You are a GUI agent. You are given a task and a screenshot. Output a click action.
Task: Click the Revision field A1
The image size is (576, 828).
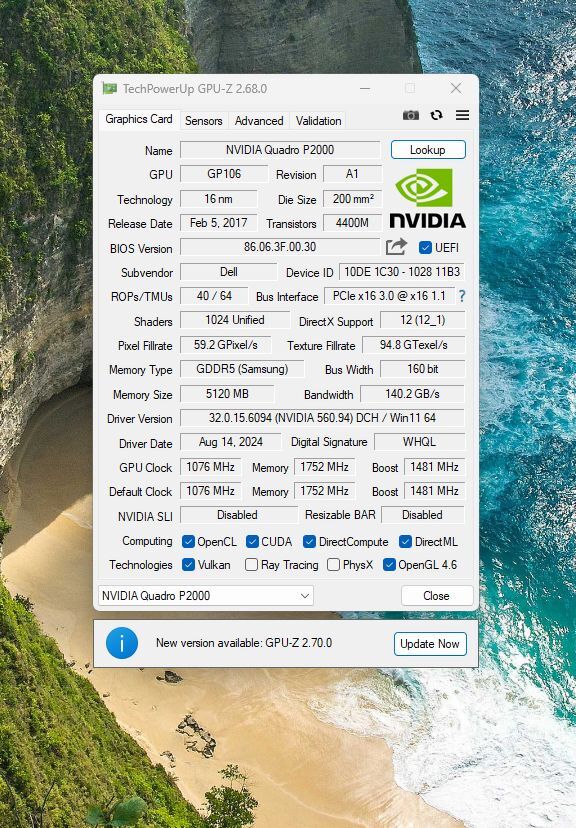pyautogui.click(x=352, y=174)
